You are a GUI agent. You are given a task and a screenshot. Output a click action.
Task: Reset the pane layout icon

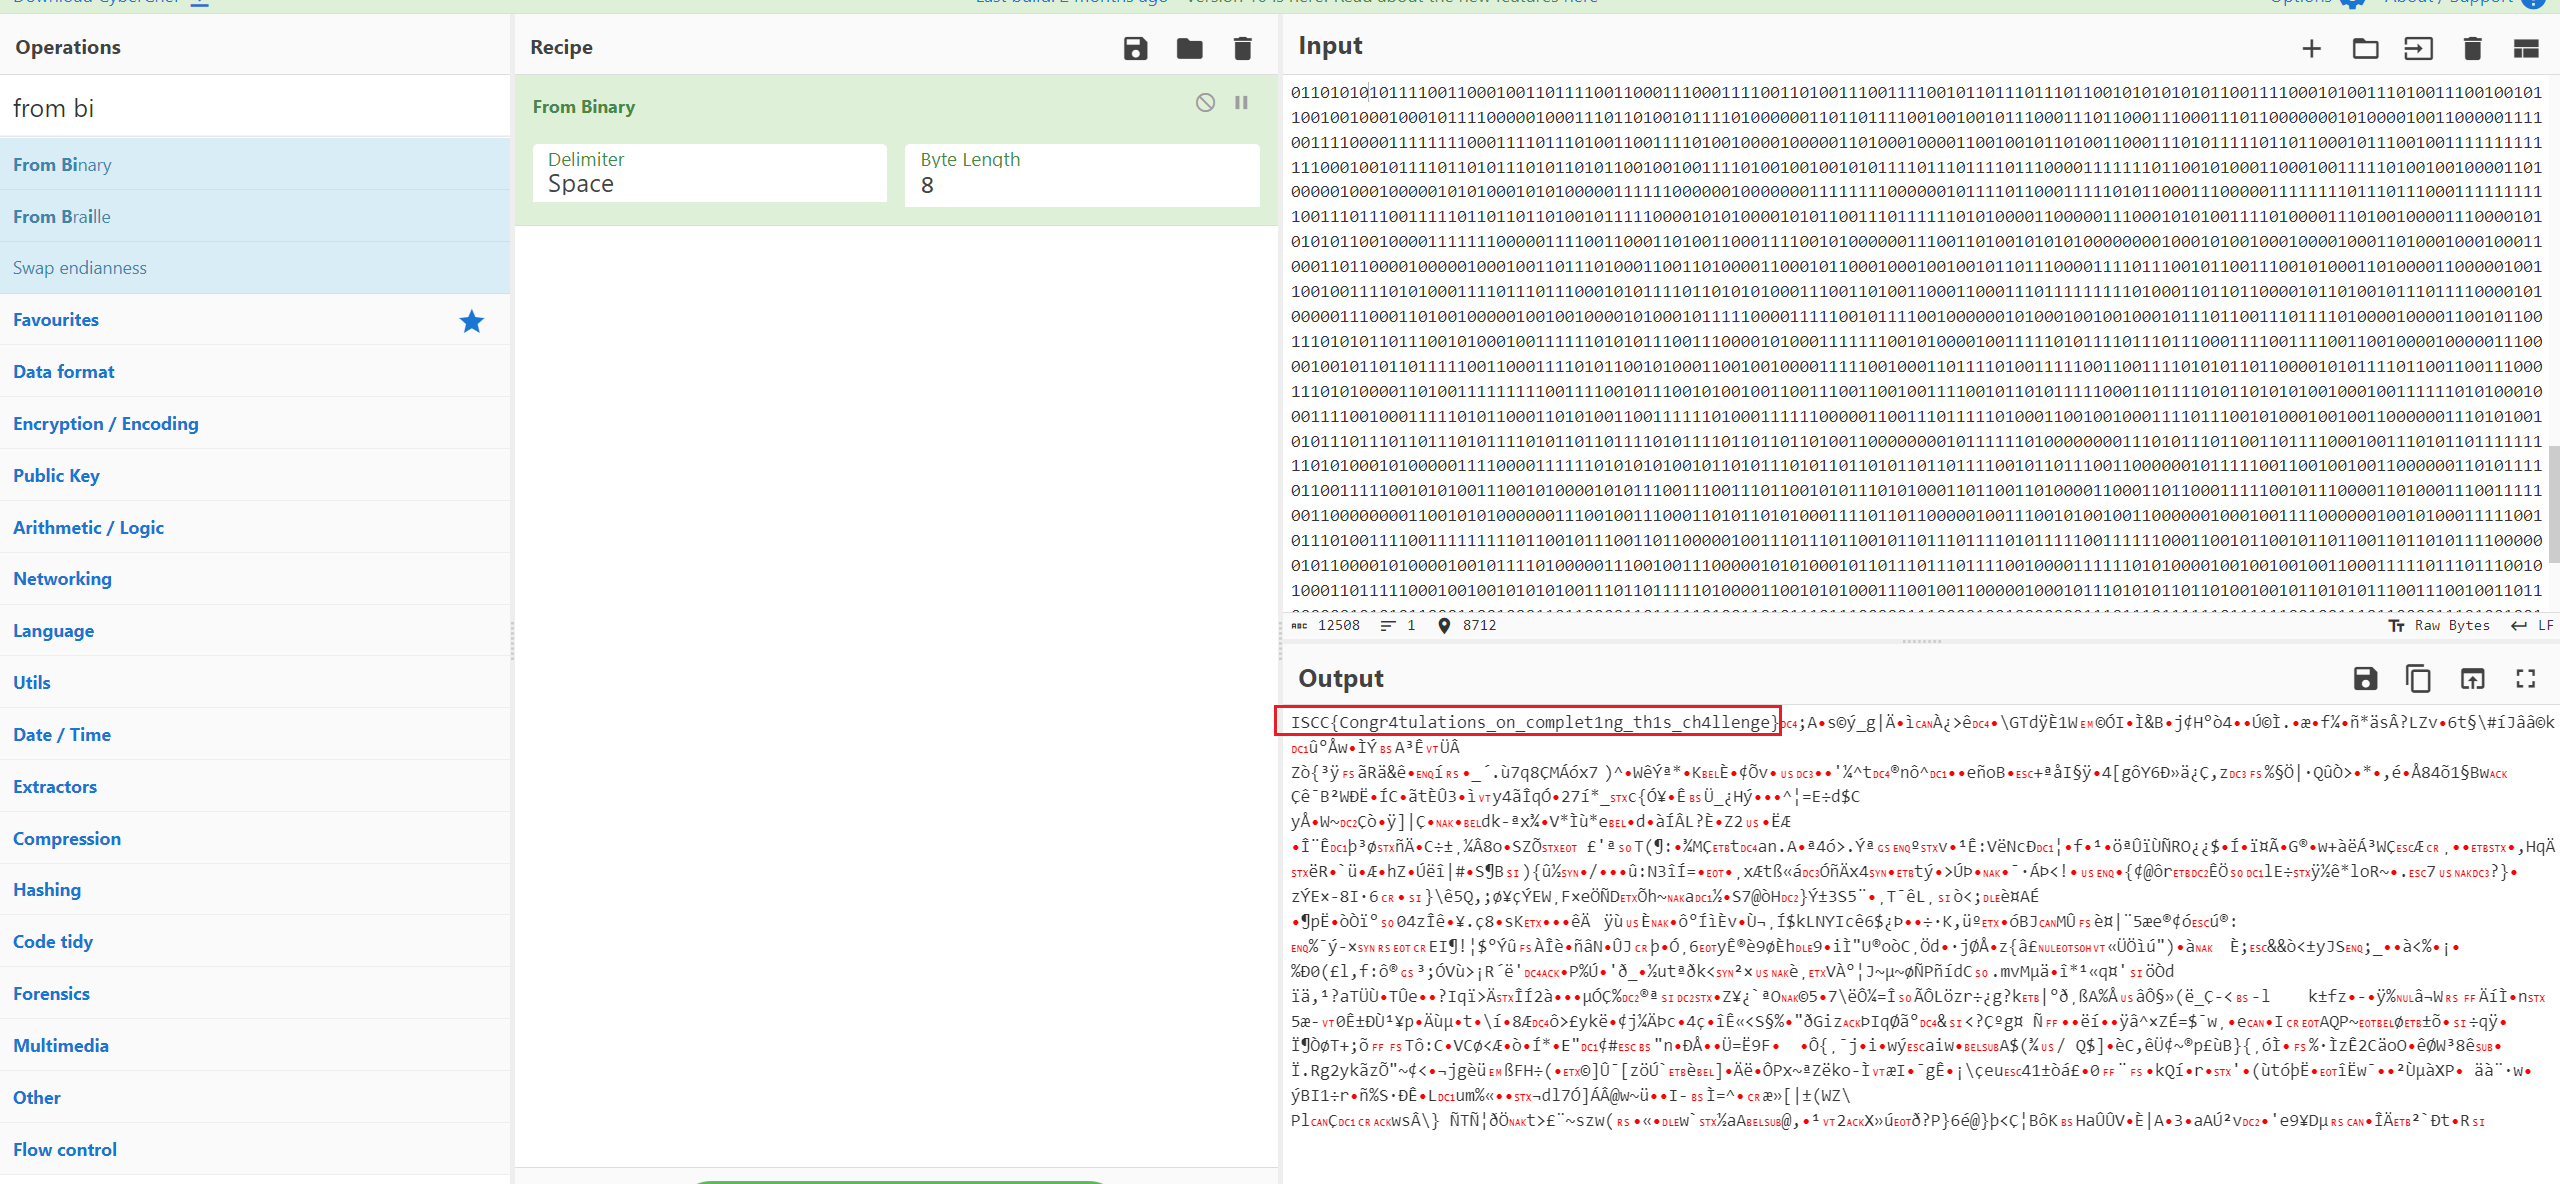coord(2526,48)
